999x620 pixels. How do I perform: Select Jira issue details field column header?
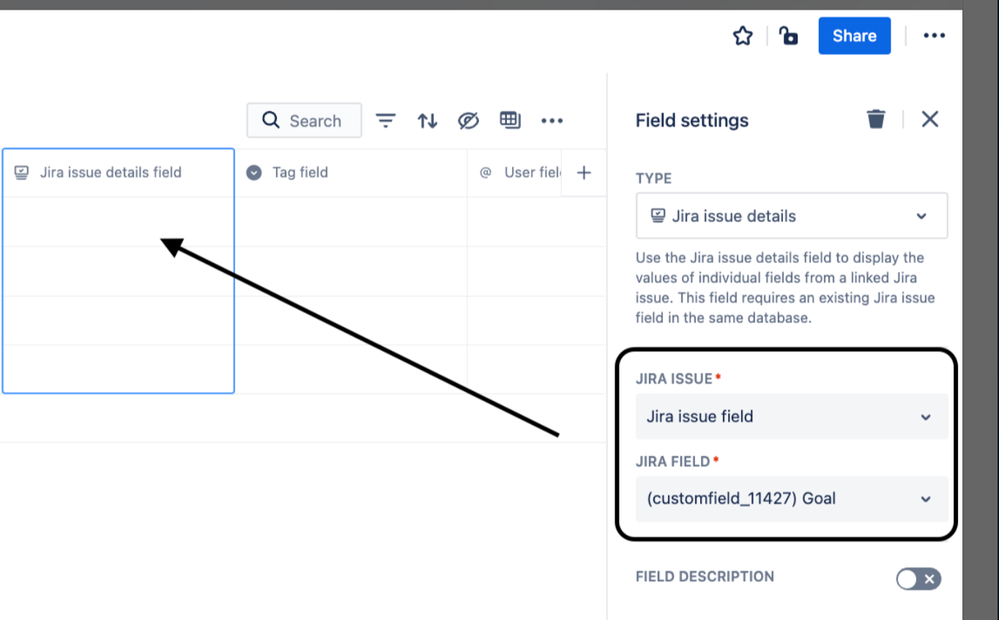119,173
